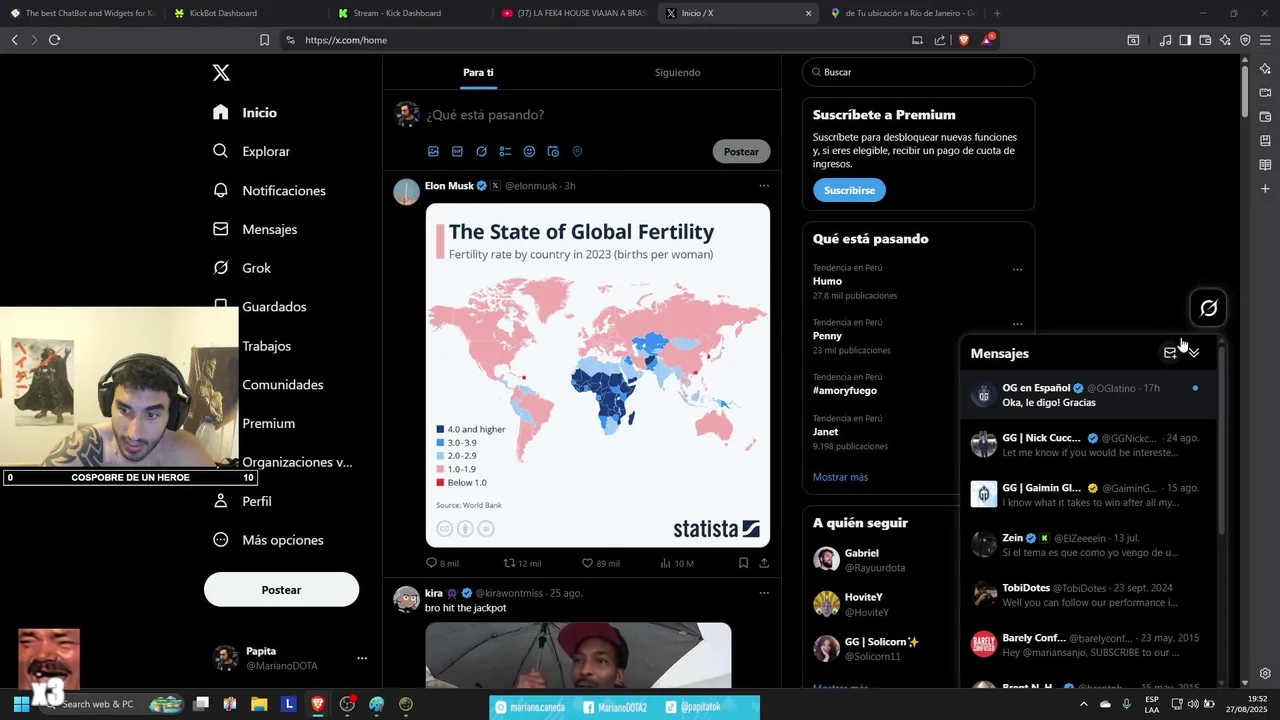Open options for the Penny trend
The width and height of the screenshot is (1280, 720).
[1017, 324]
